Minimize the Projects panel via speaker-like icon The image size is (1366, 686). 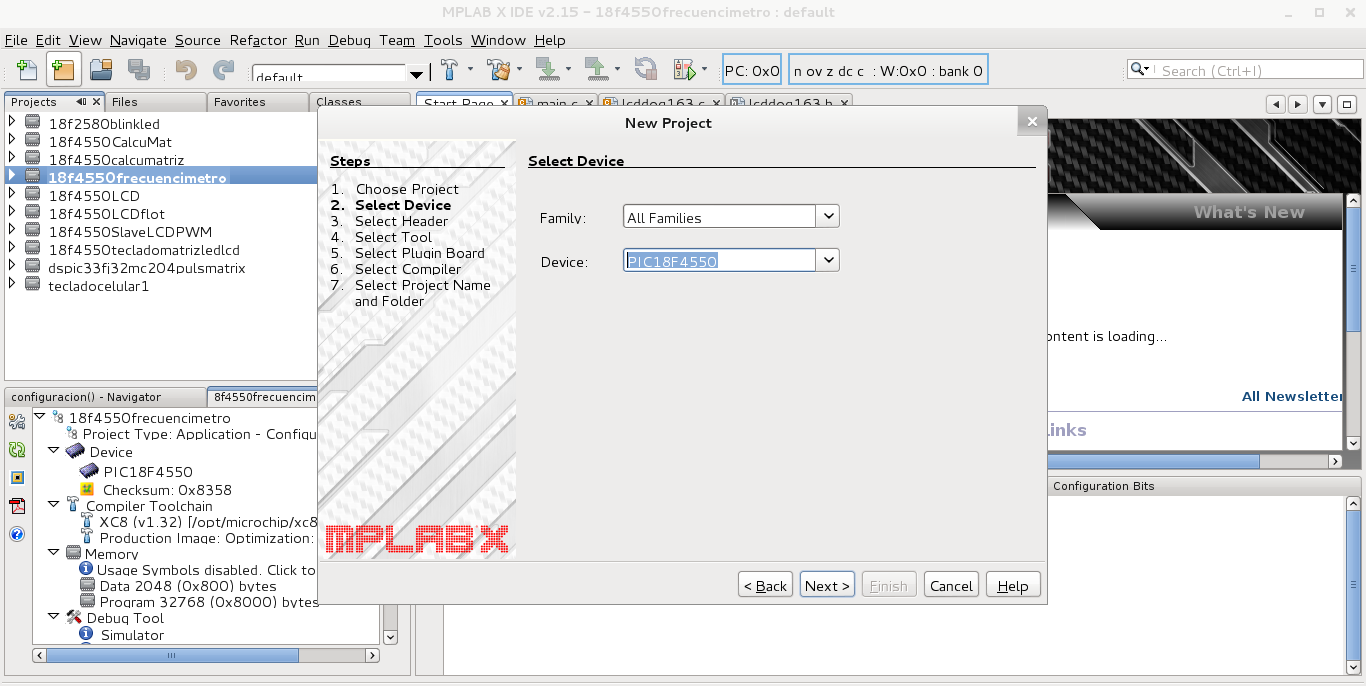coord(80,102)
